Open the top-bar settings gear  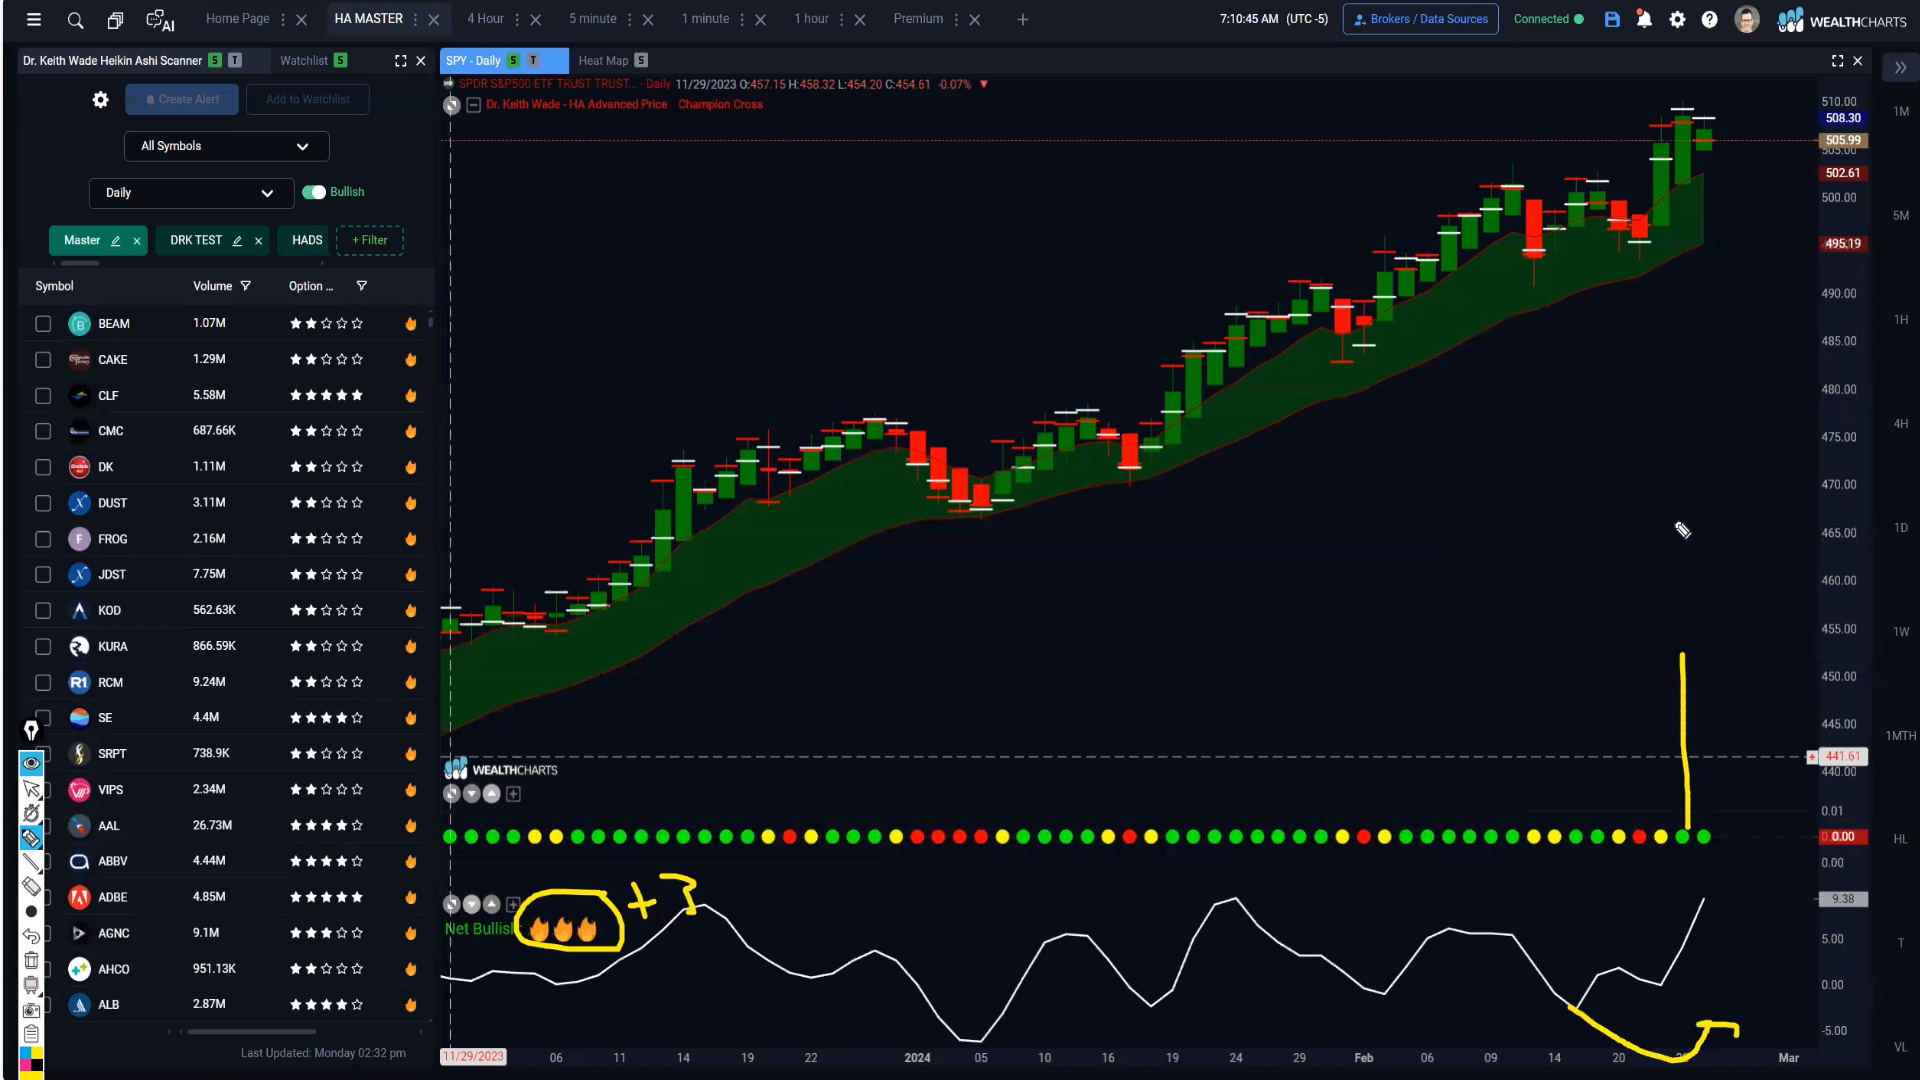1677,19
